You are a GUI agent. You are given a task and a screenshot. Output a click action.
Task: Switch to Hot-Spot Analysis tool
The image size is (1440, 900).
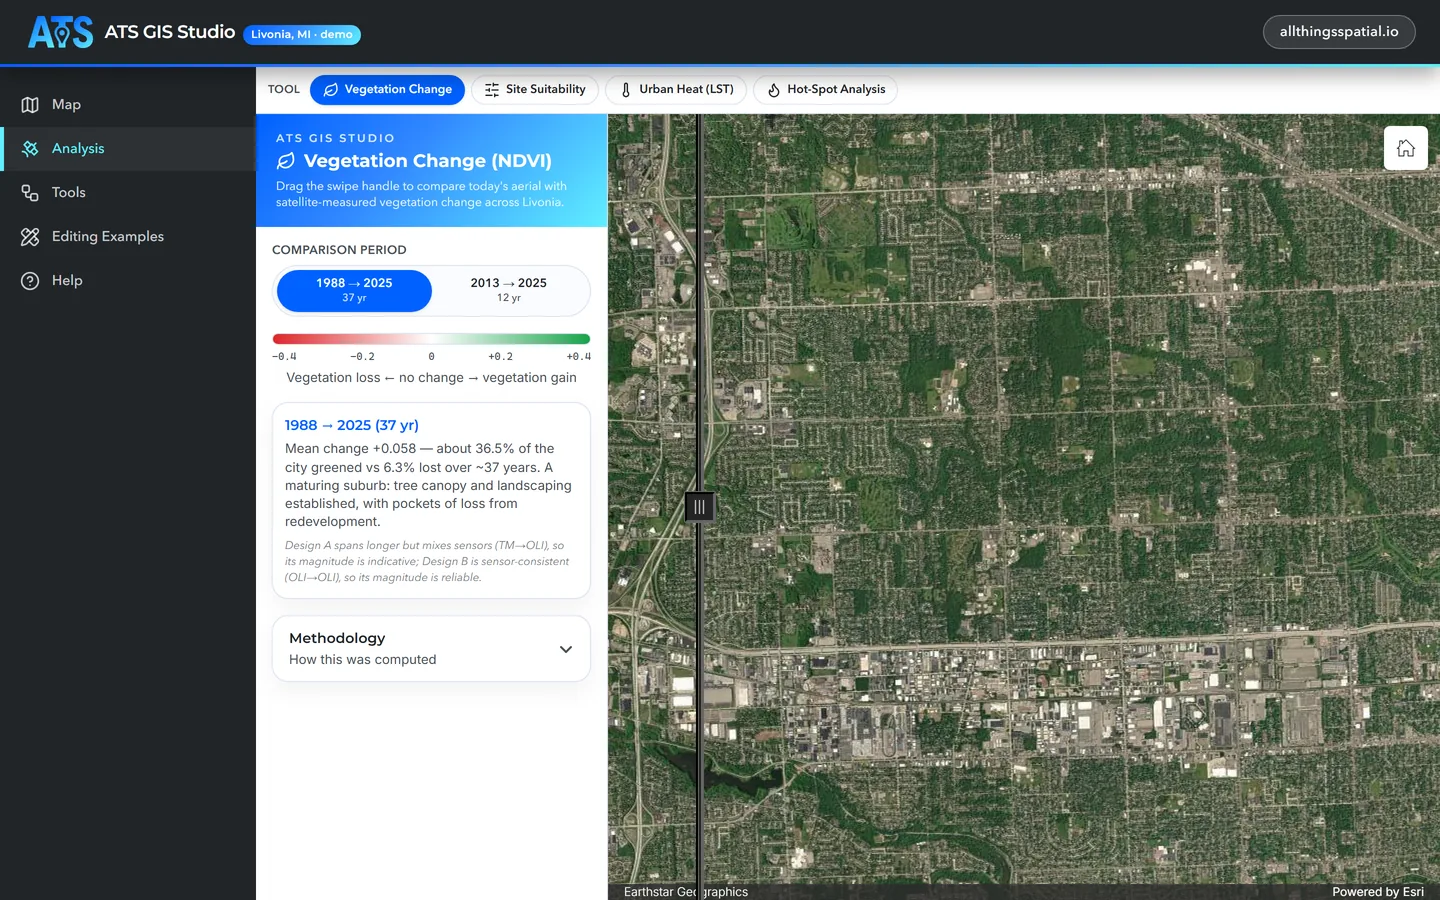[x=826, y=90]
